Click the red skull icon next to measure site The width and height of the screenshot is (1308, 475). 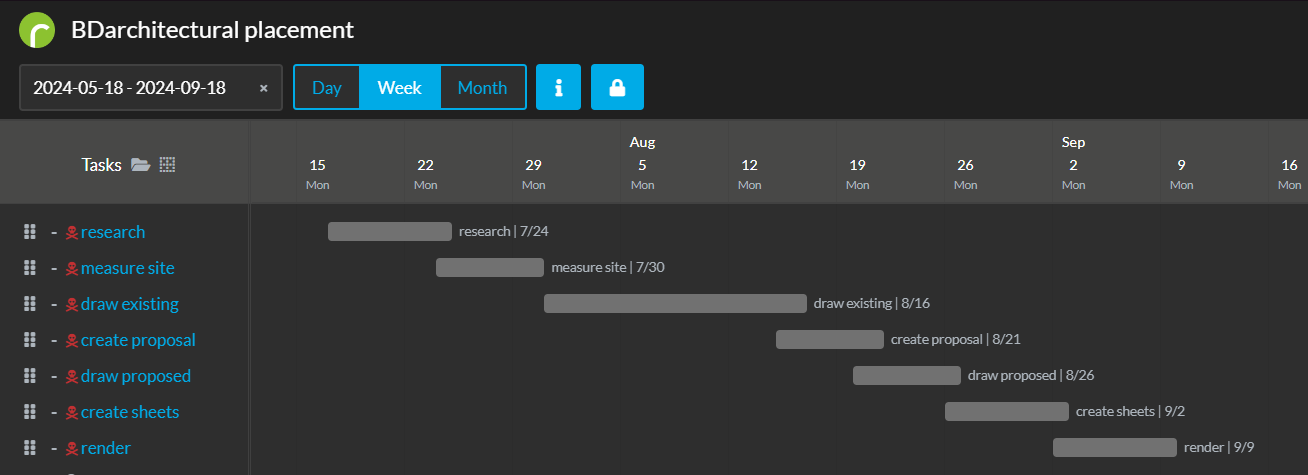[x=72, y=269]
